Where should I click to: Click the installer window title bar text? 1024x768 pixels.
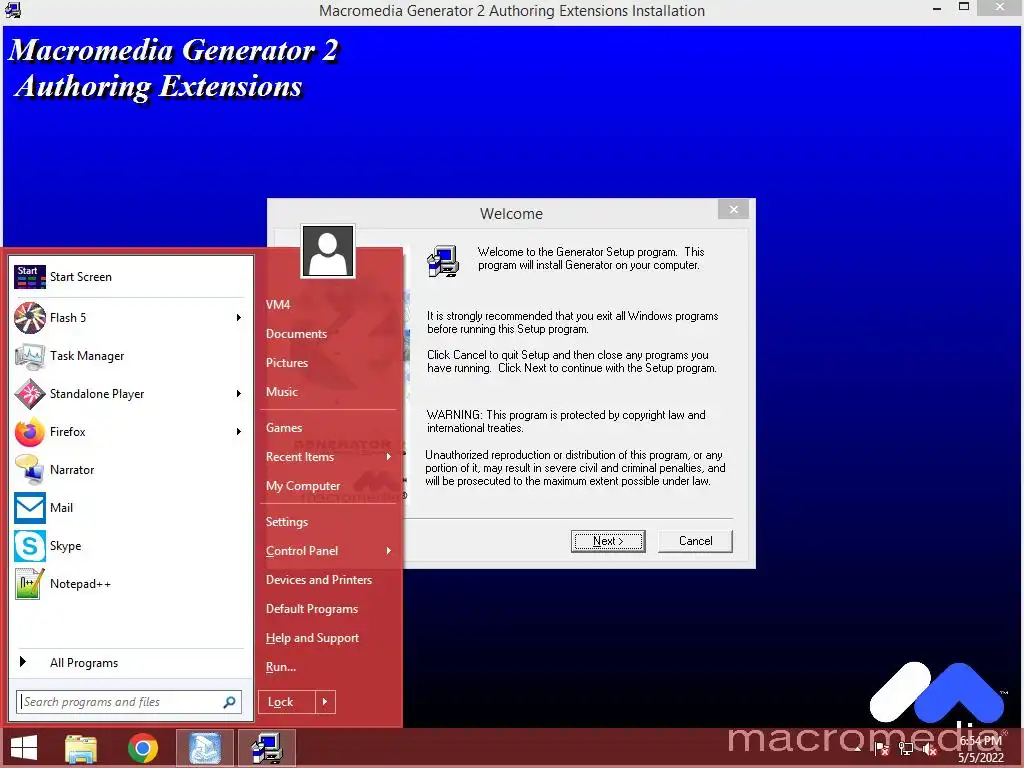pyautogui.click(x=512, y=10)
